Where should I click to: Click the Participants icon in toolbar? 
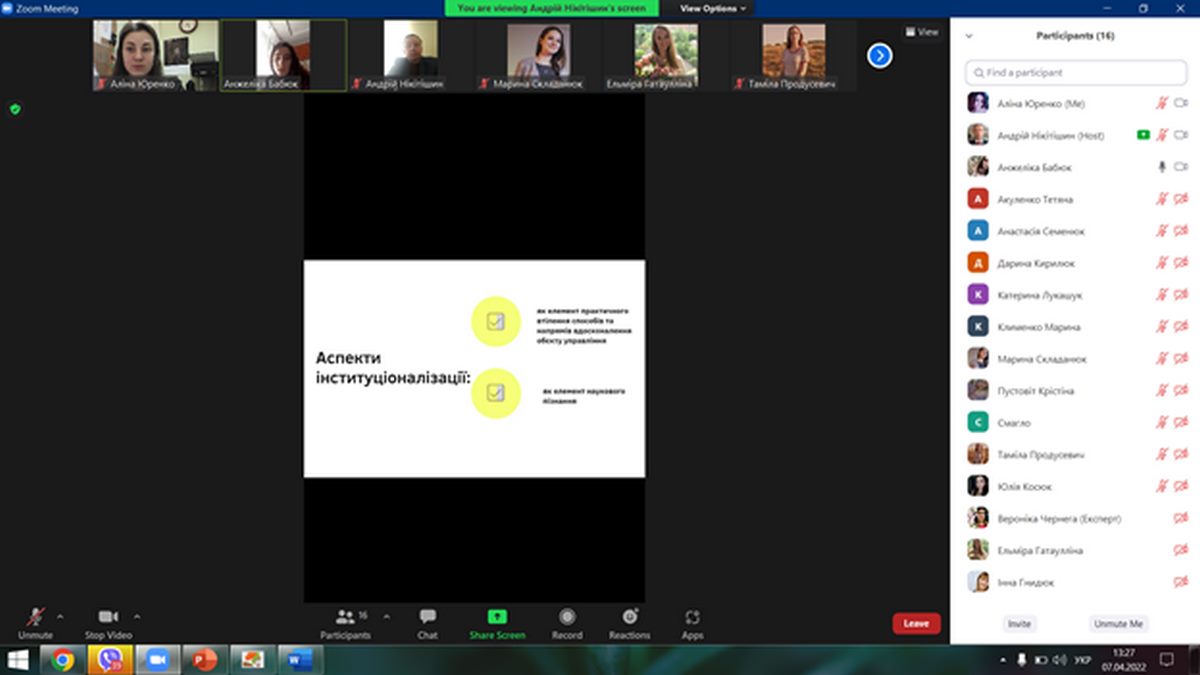coord(346,617)
